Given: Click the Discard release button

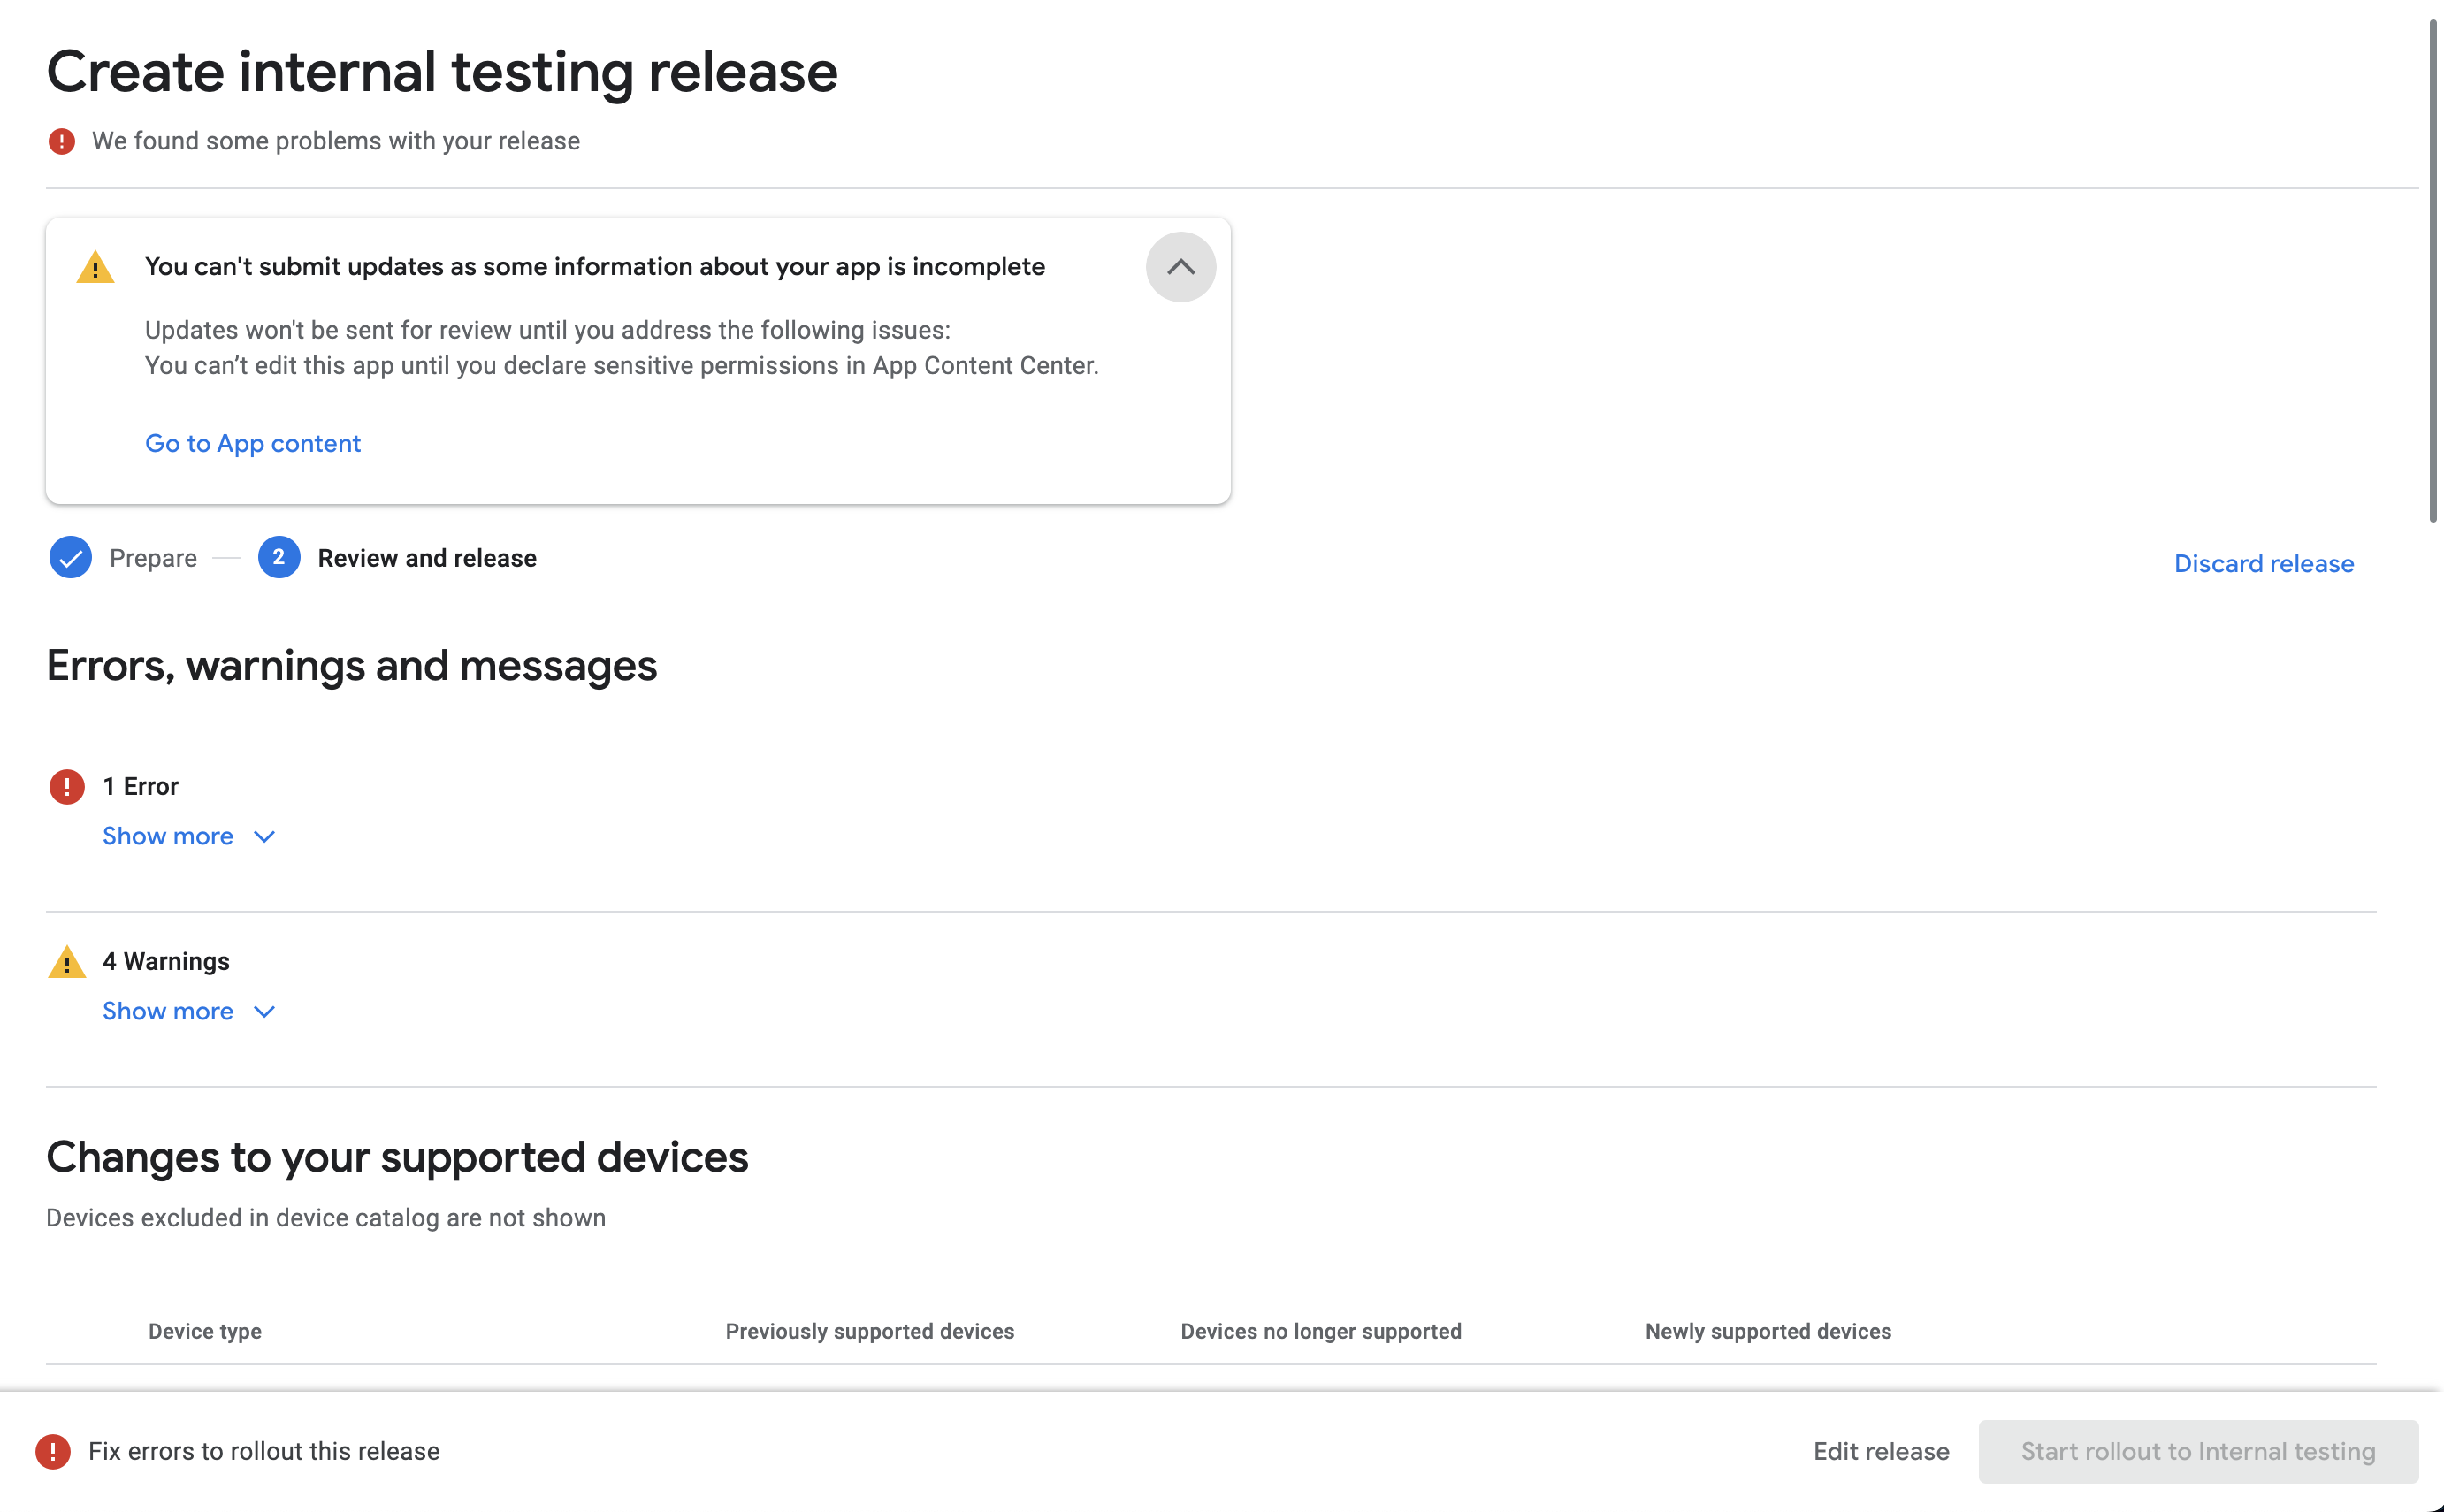Looking at the screenshot, I should (x=2263, y=561).
